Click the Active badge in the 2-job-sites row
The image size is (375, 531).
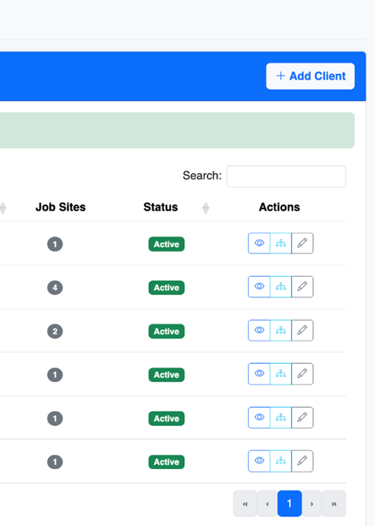click(x=166, y=331)
